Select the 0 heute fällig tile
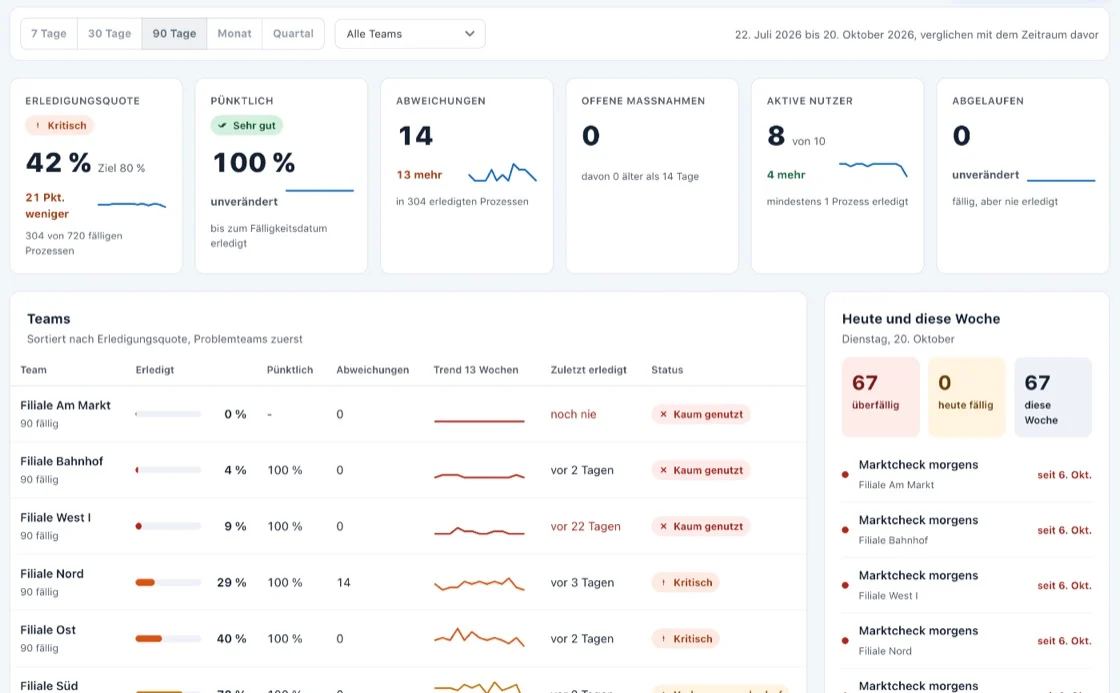The height and width of the screenshot is (693, 1120). click(966, 397)
